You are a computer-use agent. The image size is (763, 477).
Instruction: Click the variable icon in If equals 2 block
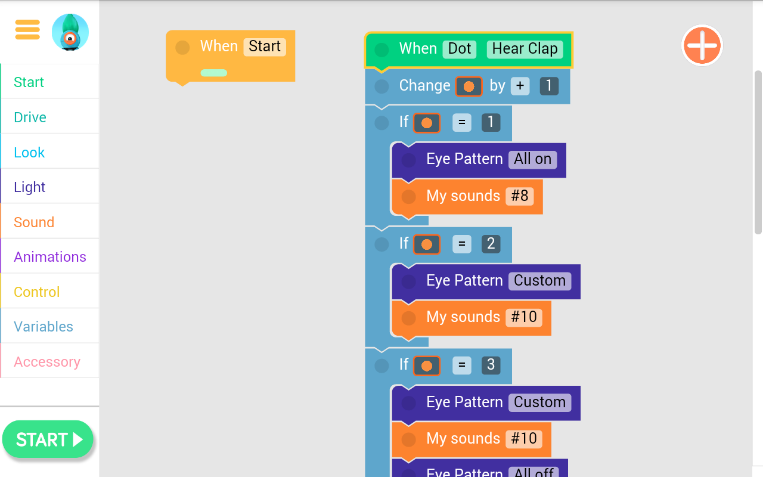click(x=427, y=244)
